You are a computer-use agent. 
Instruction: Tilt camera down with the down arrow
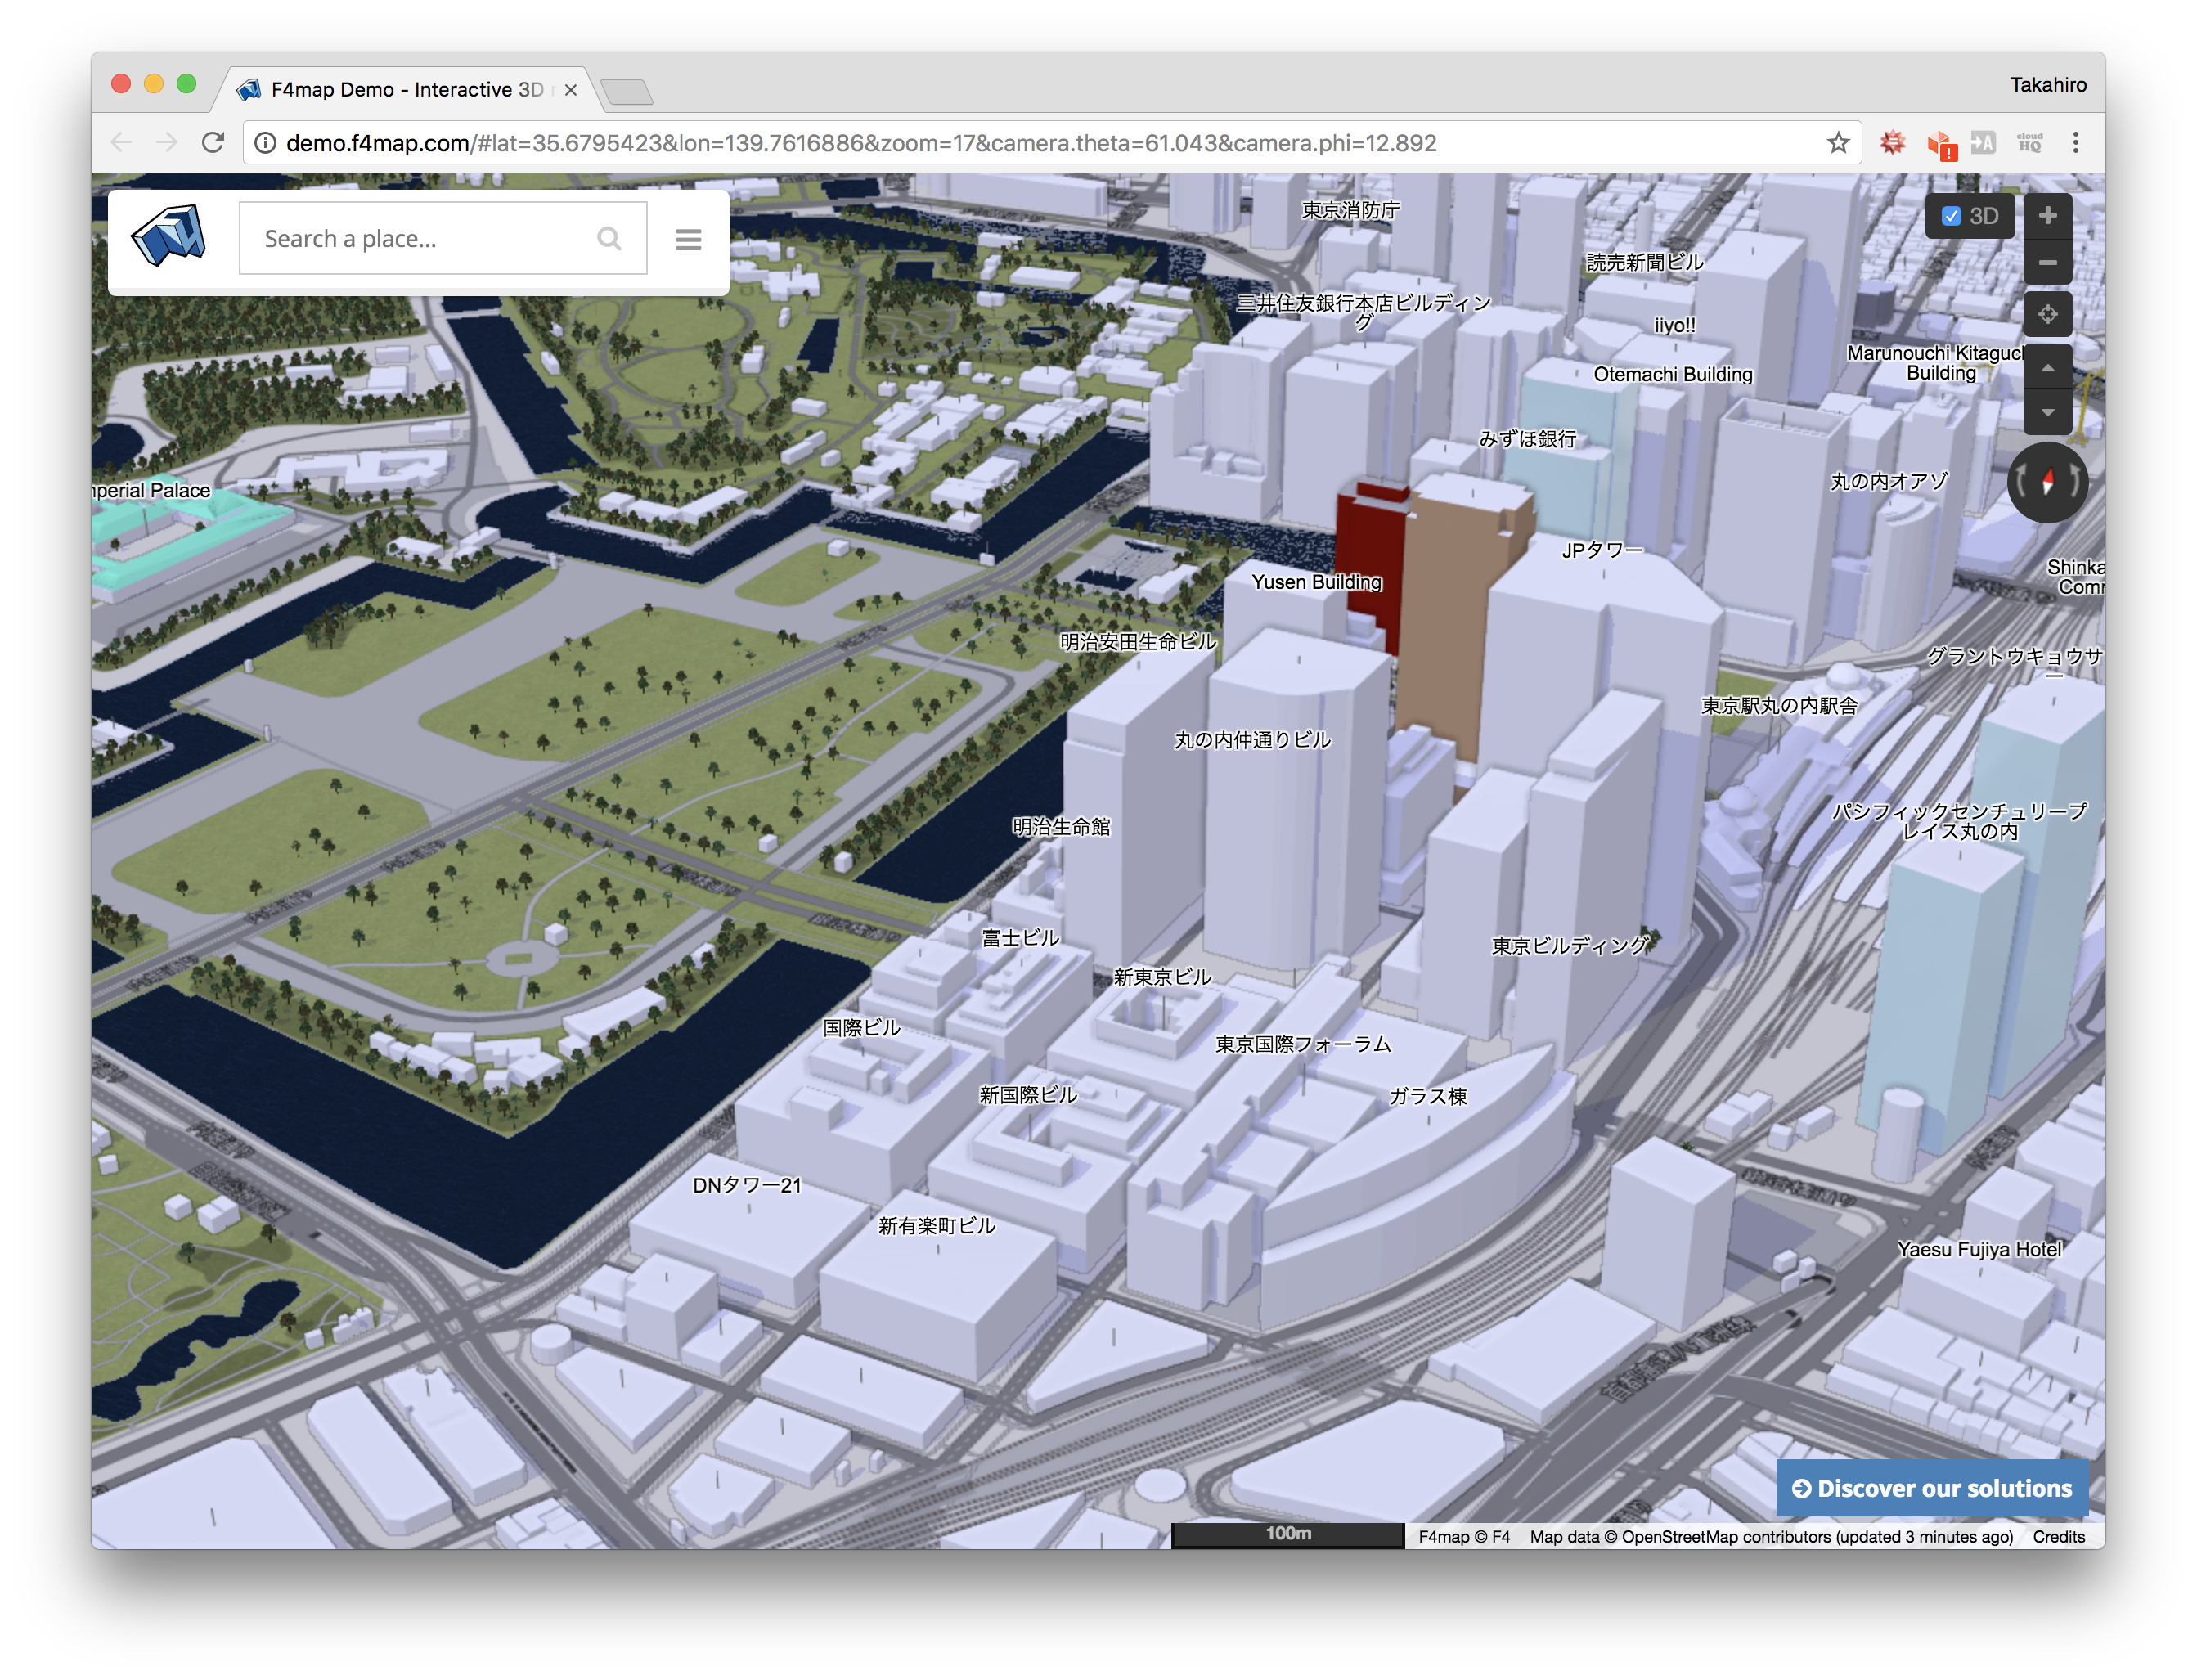coord(2047,412)
